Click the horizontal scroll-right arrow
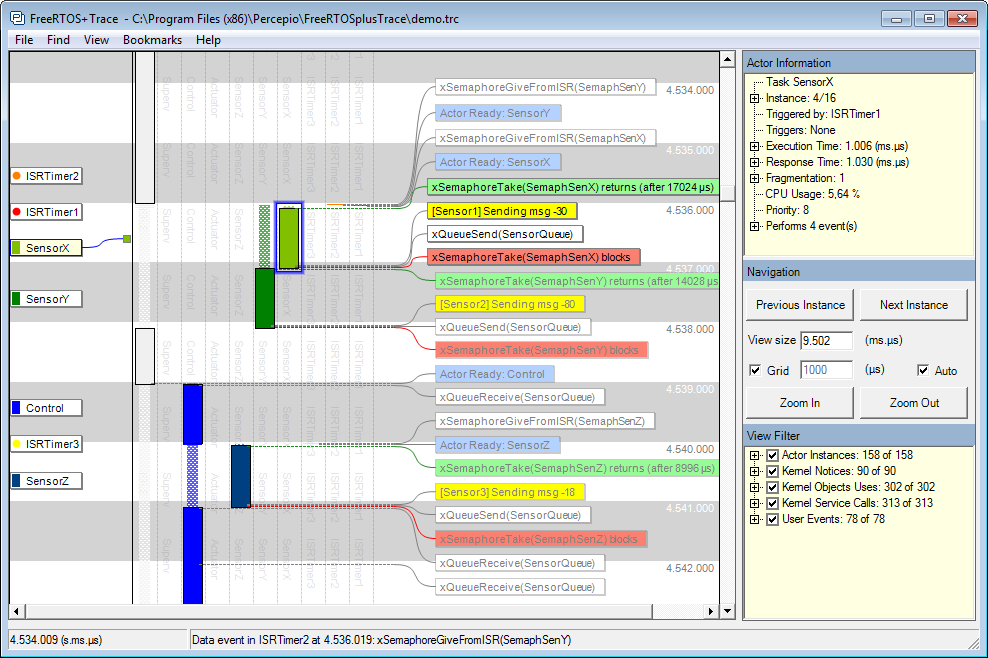The image size is (988, 658). click(x=711, y=611)
